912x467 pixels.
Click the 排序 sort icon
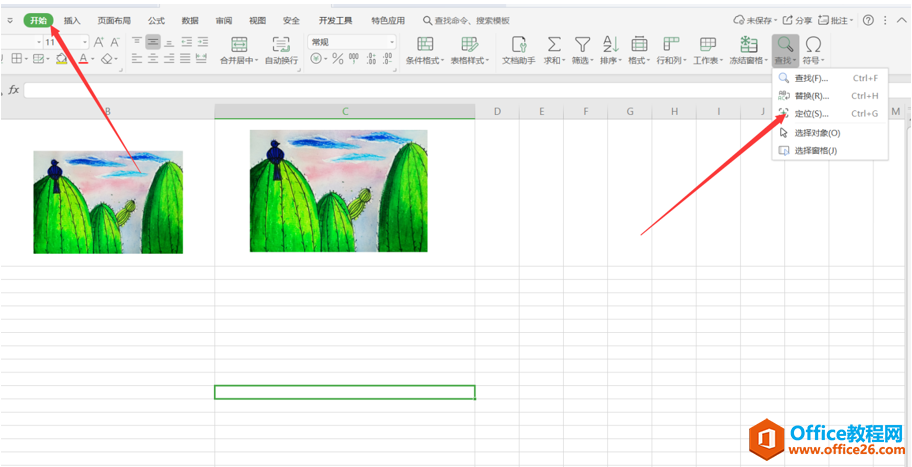pyautogui.click(x=611, y=44)
